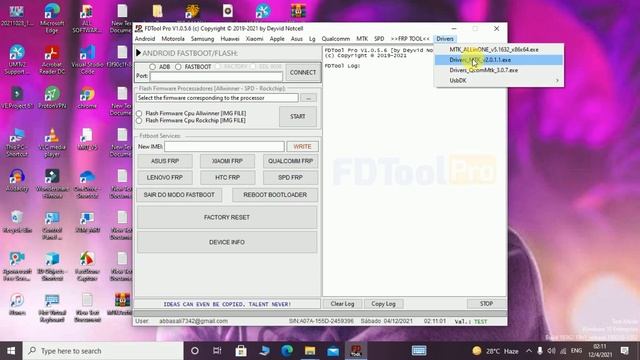
Task: Open the OneDrive shortcut on the desktop
Action: point(87,184)
